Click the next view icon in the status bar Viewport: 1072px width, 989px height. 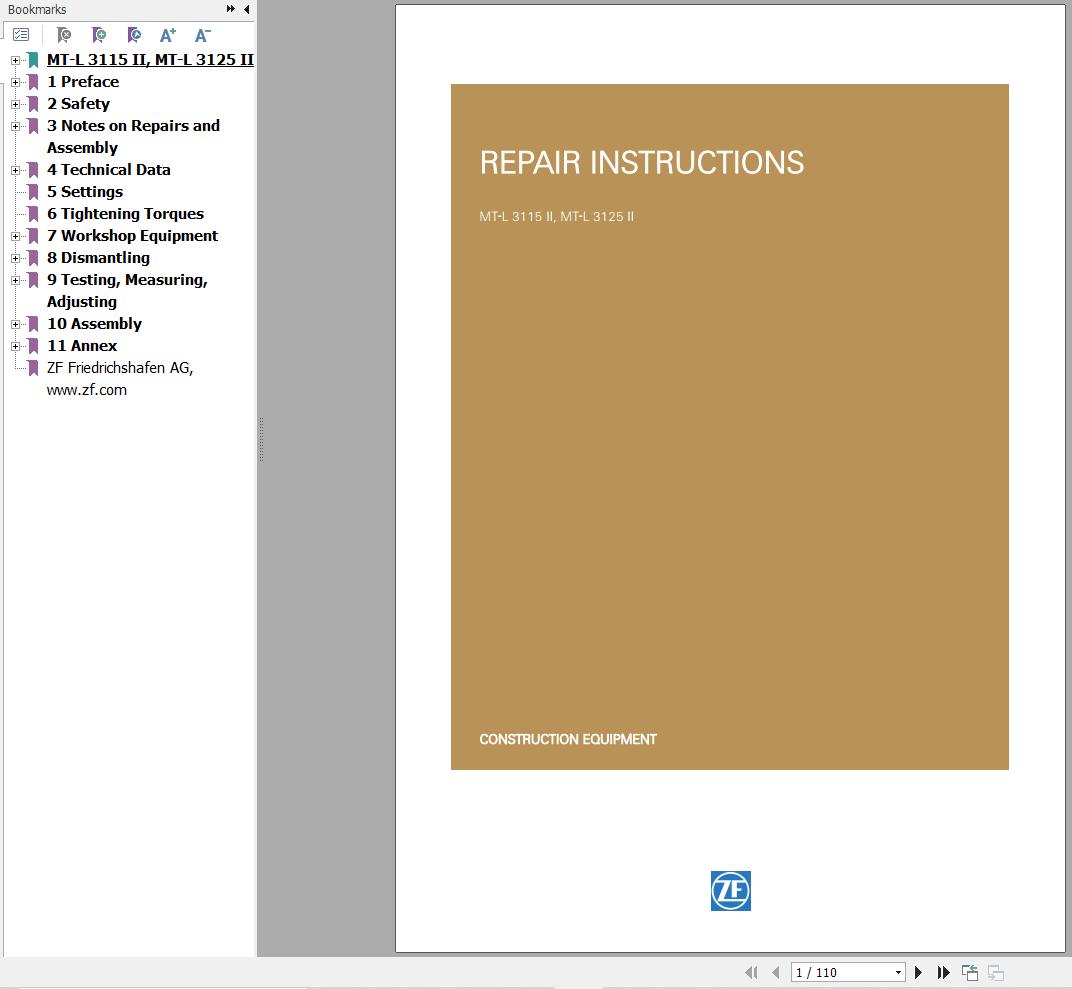click(995, 972)
